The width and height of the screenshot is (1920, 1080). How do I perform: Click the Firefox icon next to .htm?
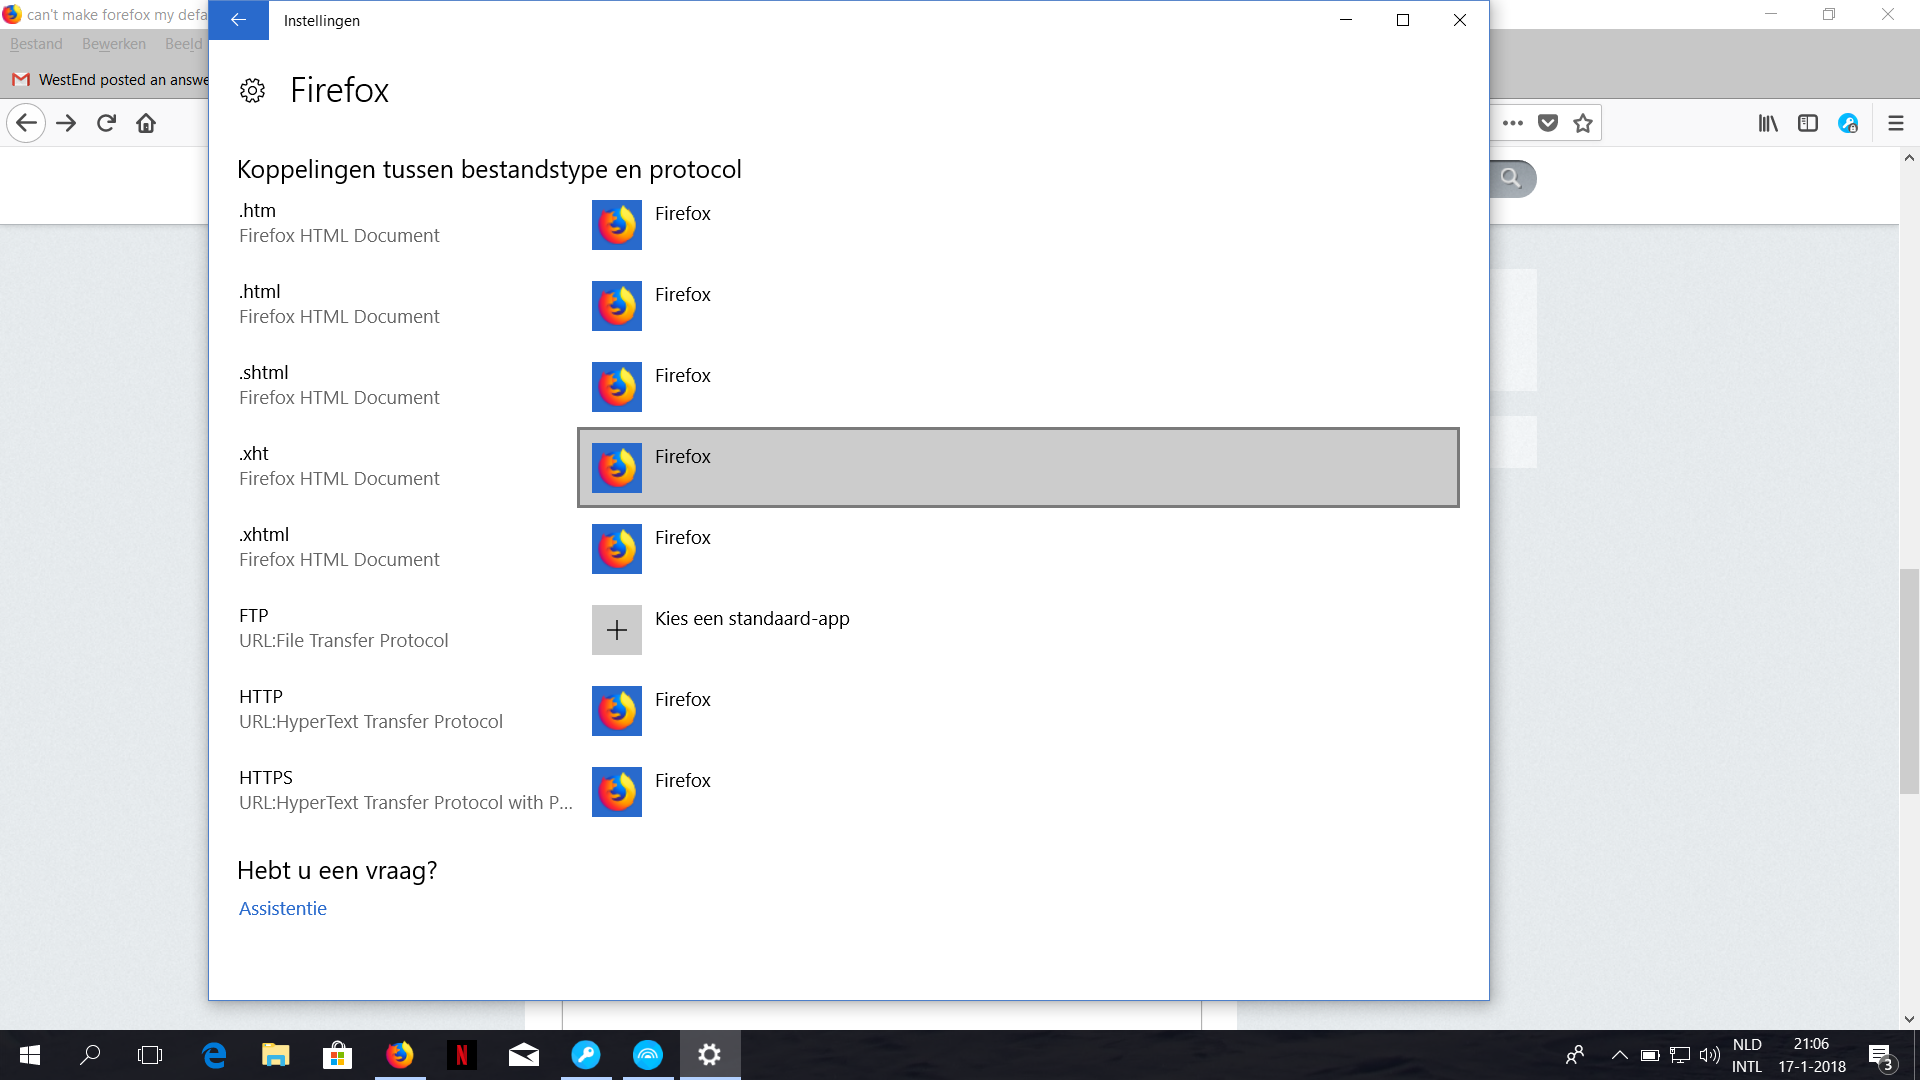(617, 225)
